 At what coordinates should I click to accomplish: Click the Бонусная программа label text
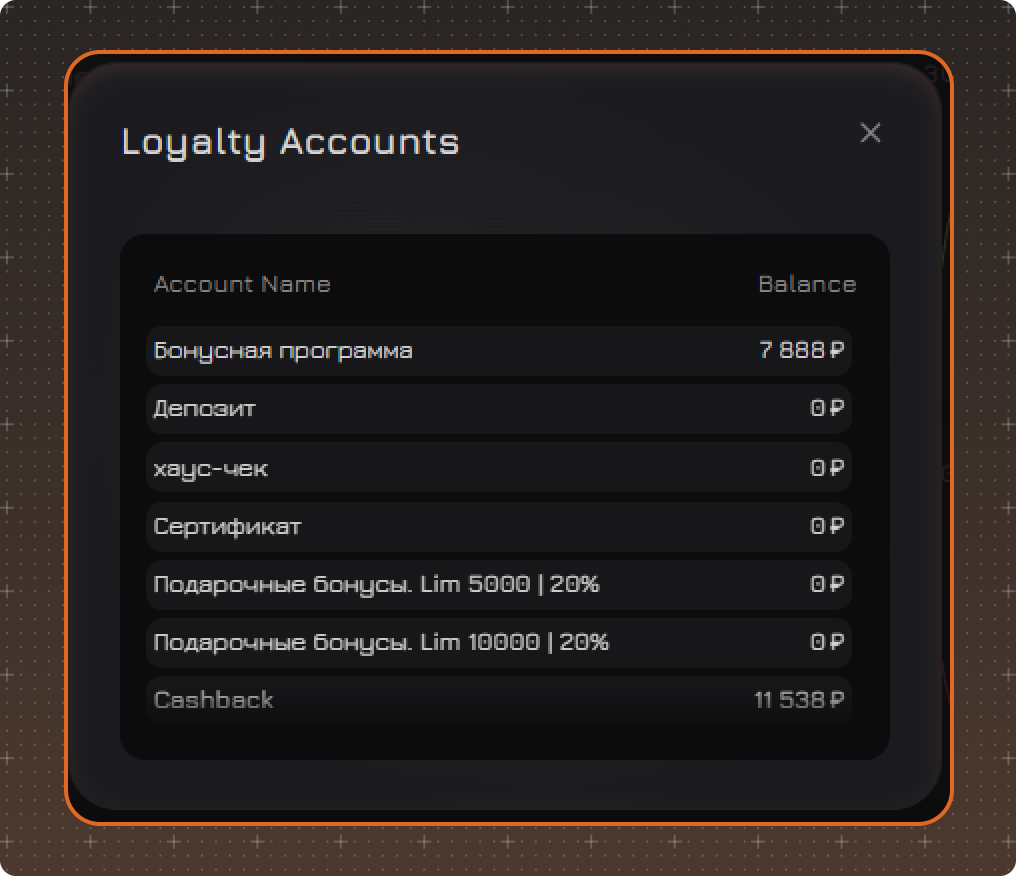283,351
